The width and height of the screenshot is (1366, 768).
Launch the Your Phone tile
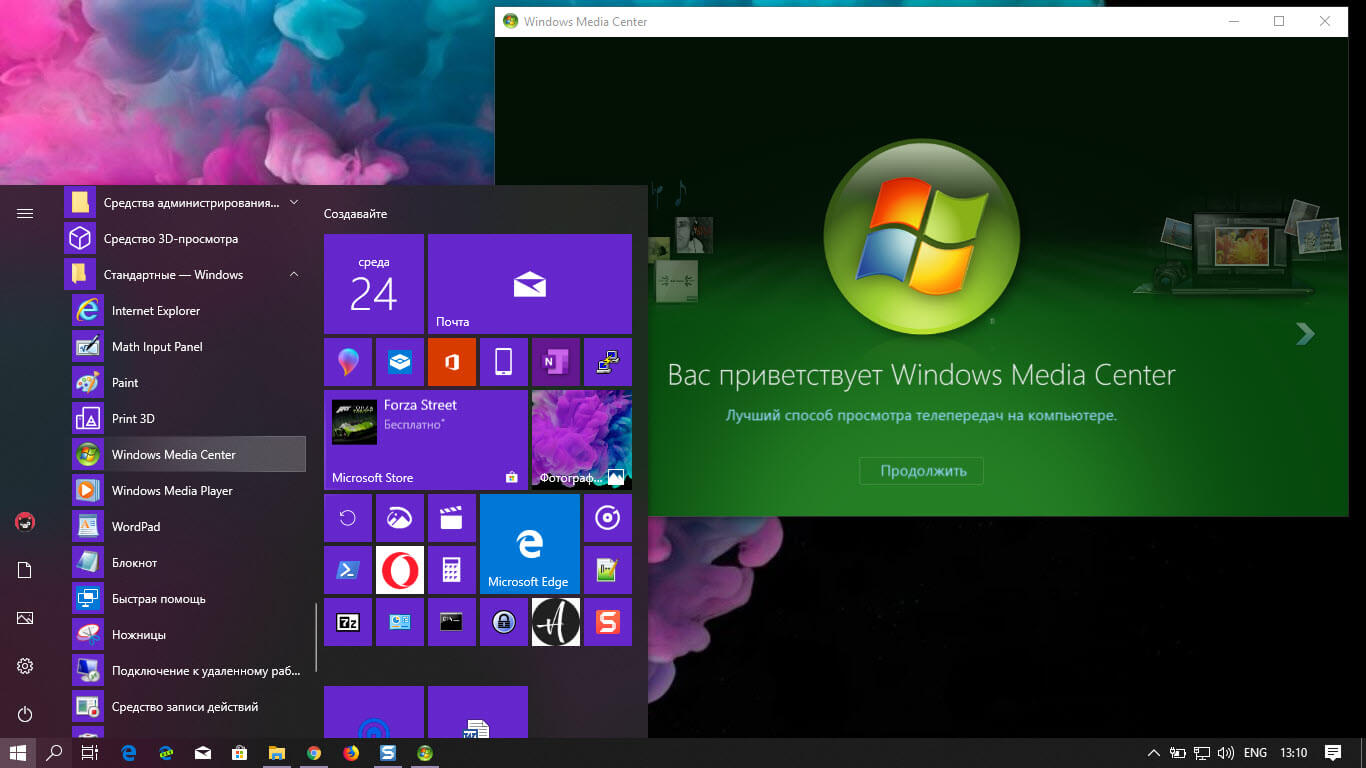[x=504, y=362]
